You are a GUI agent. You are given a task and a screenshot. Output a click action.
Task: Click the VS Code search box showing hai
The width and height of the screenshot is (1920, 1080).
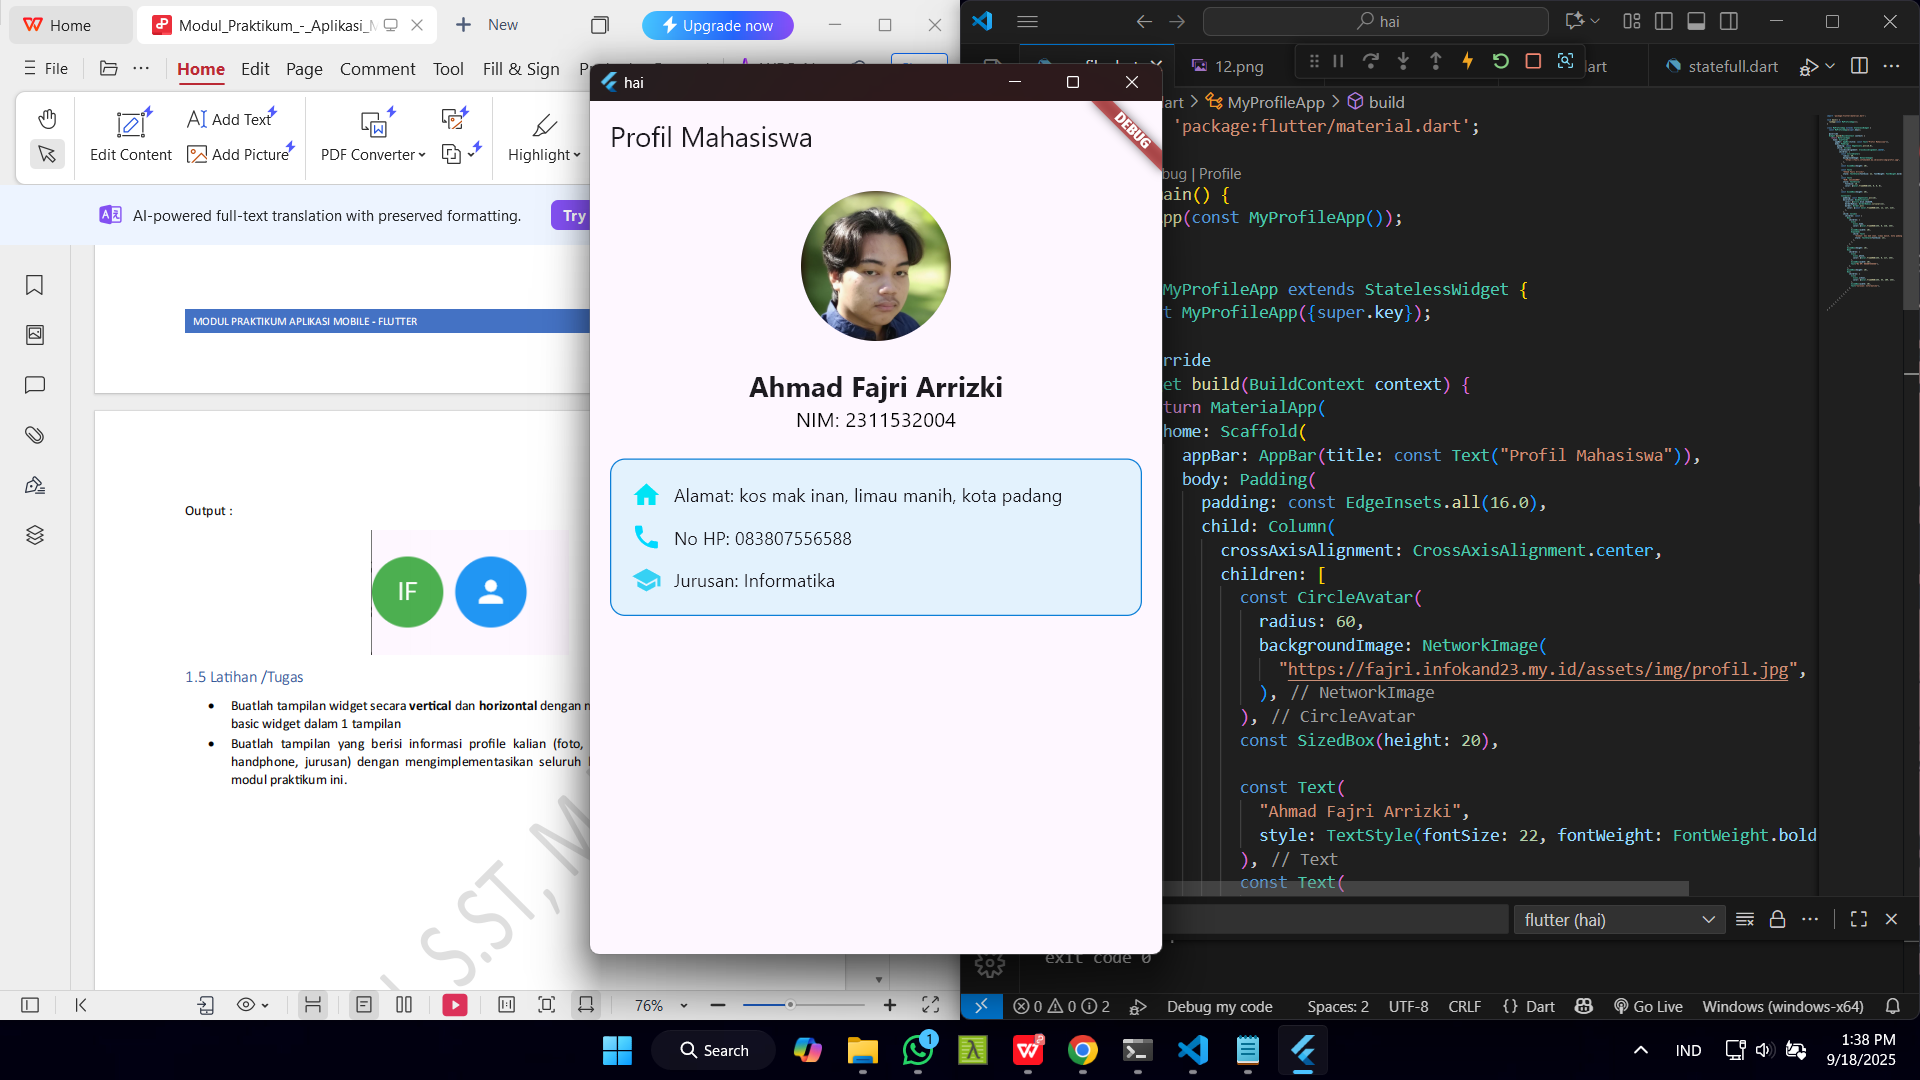coord(1376,21)
